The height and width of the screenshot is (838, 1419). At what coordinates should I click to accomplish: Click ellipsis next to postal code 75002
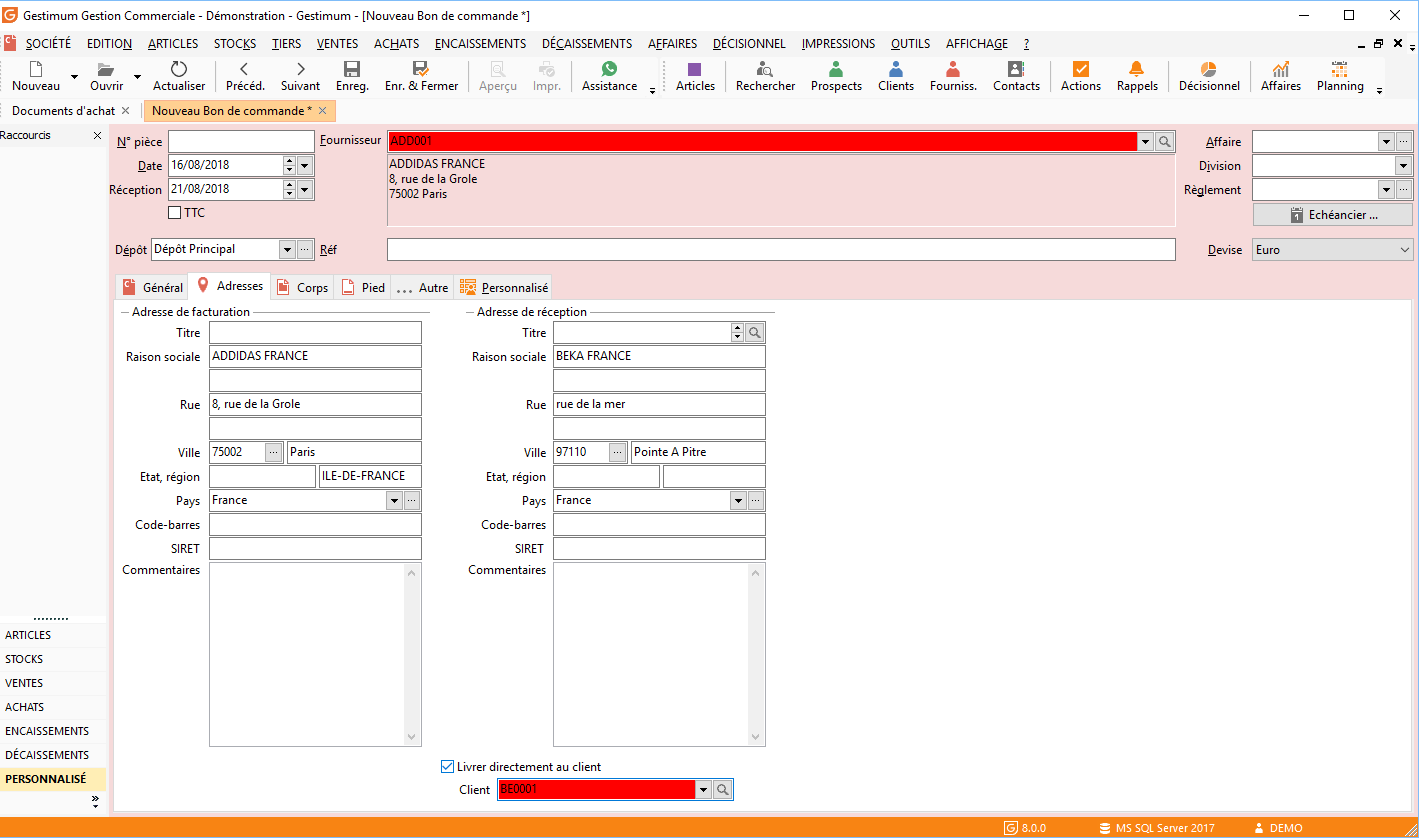click(275, 453)
